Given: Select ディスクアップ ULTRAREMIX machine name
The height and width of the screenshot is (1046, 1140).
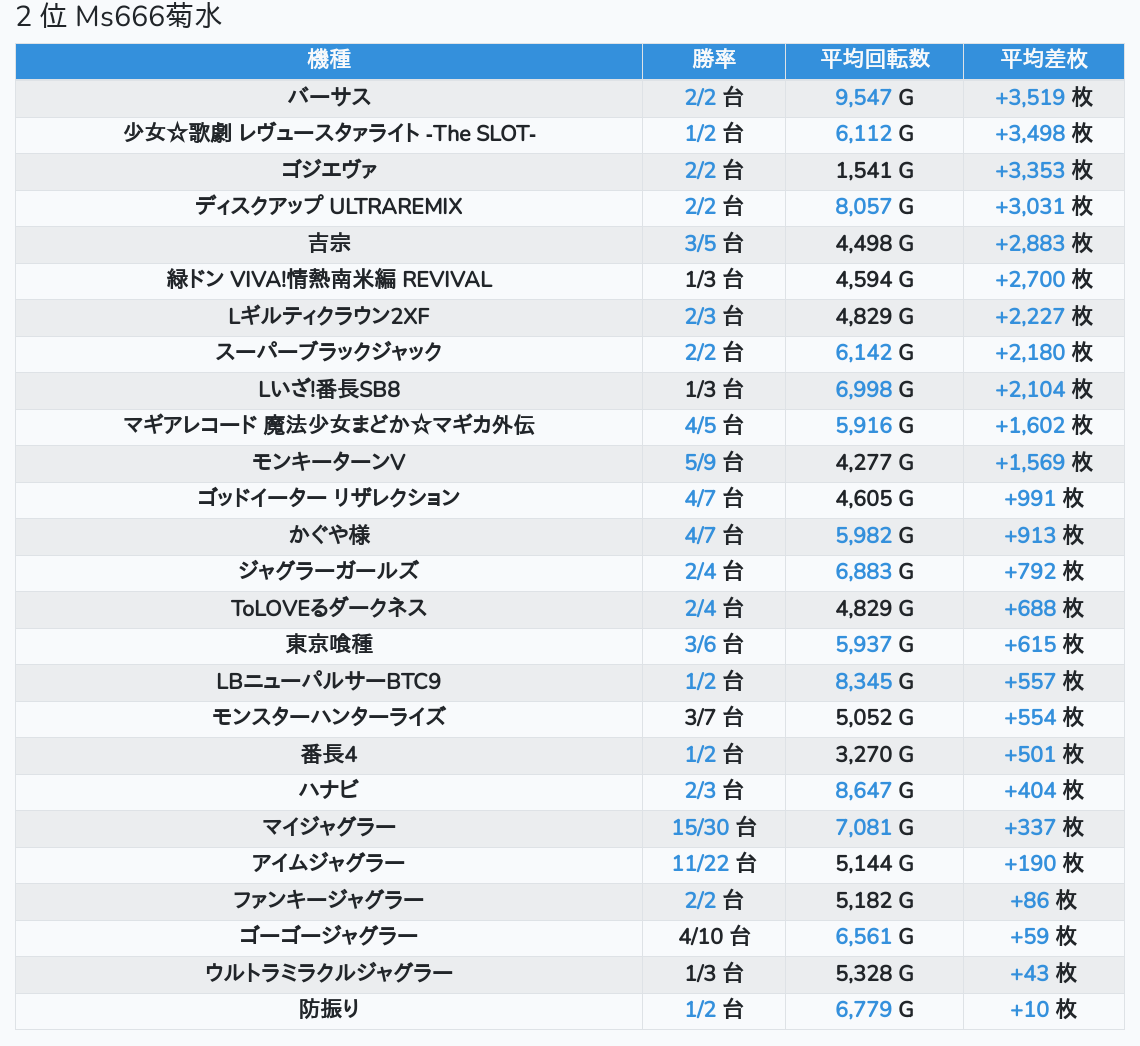Looking at the screenshot, I should (x=329, y=206).
